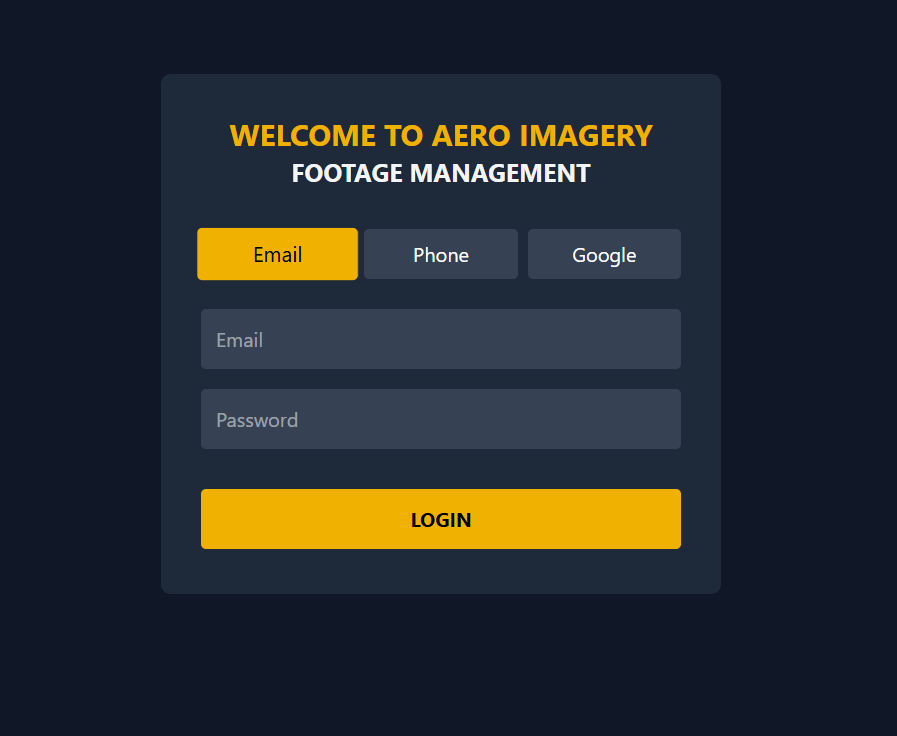The width and height of the screenshot is (897, 736).
Task: Activate the yellow Email method button
Action: pos(277,254)
